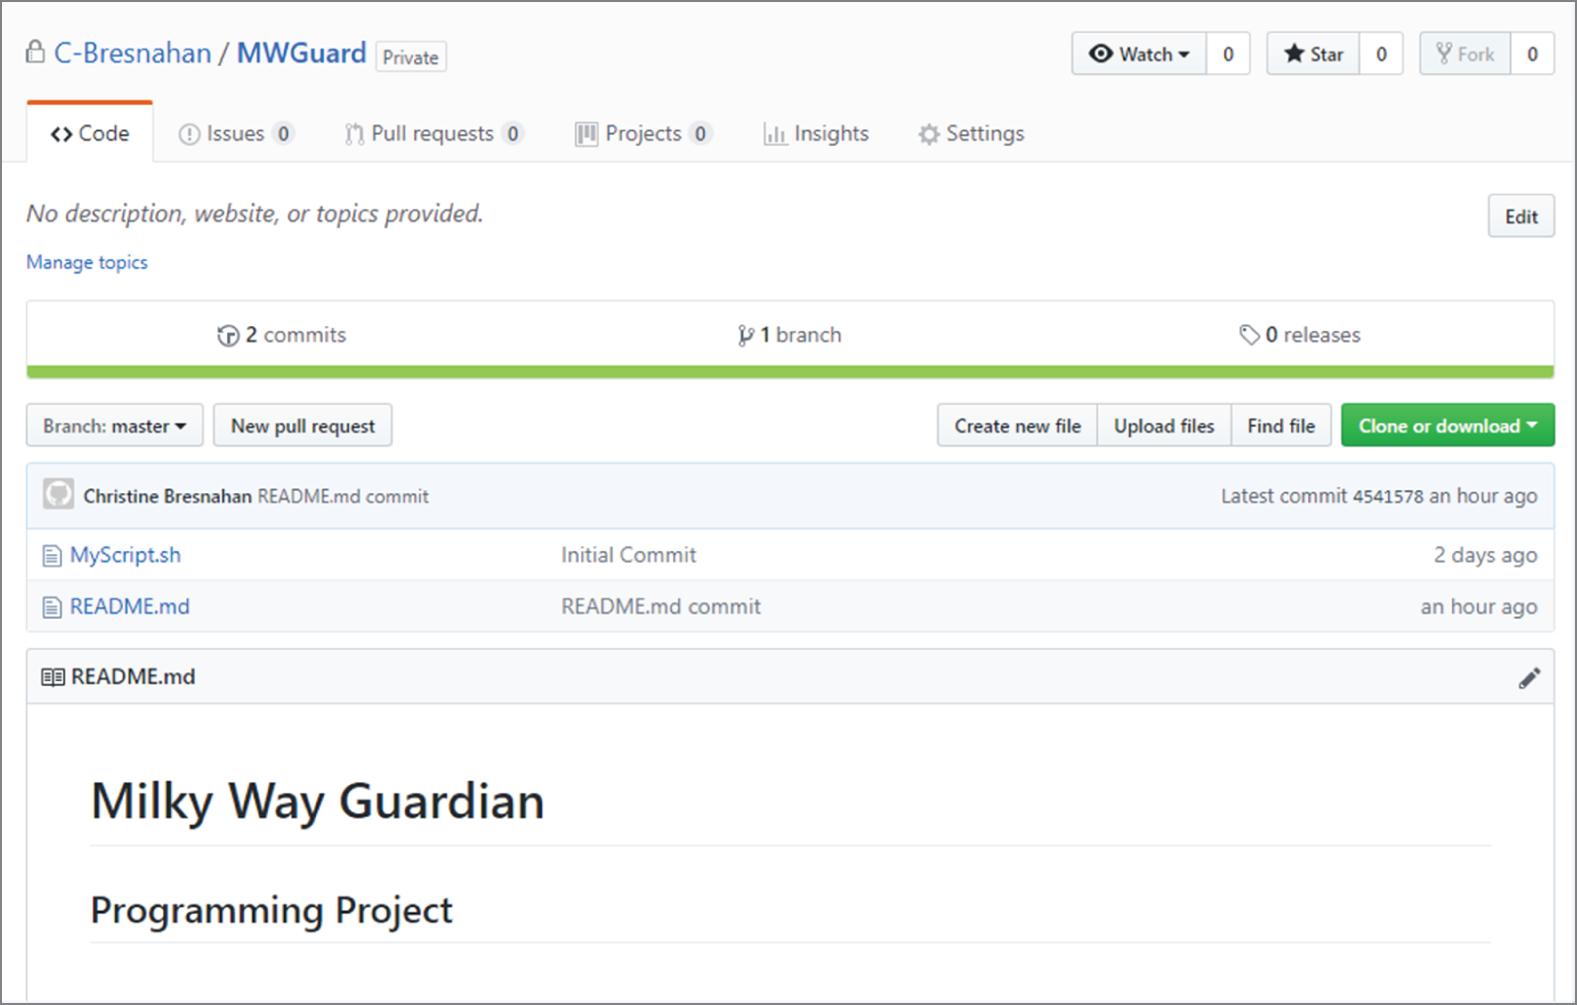Open the MyScript.sh file

pos(125,555)
